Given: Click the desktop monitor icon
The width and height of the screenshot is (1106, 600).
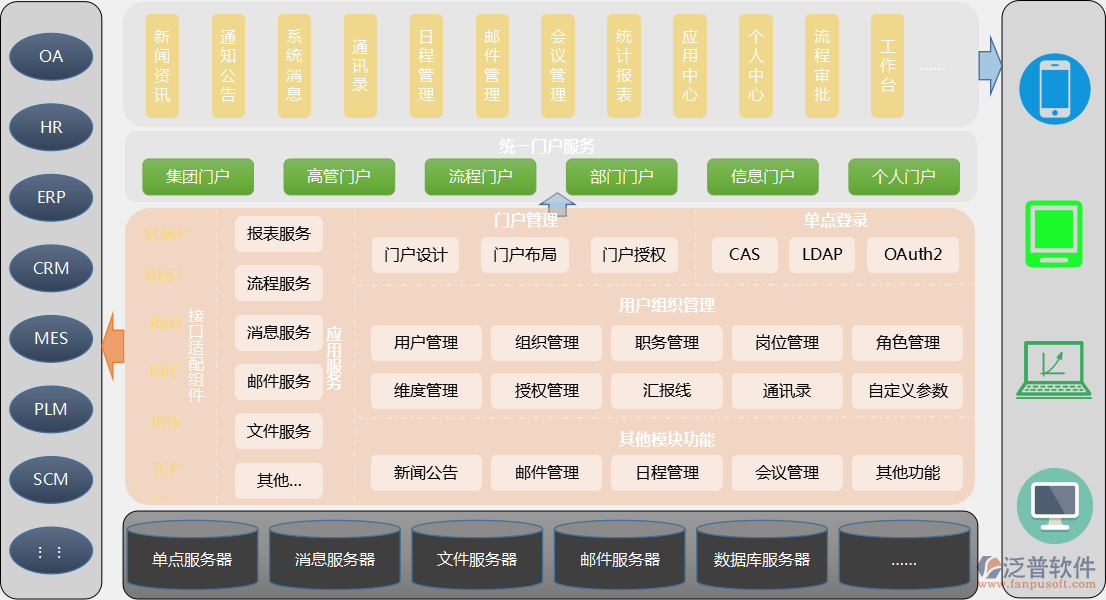Looking at the screenshot, I should pos(1054,506).
